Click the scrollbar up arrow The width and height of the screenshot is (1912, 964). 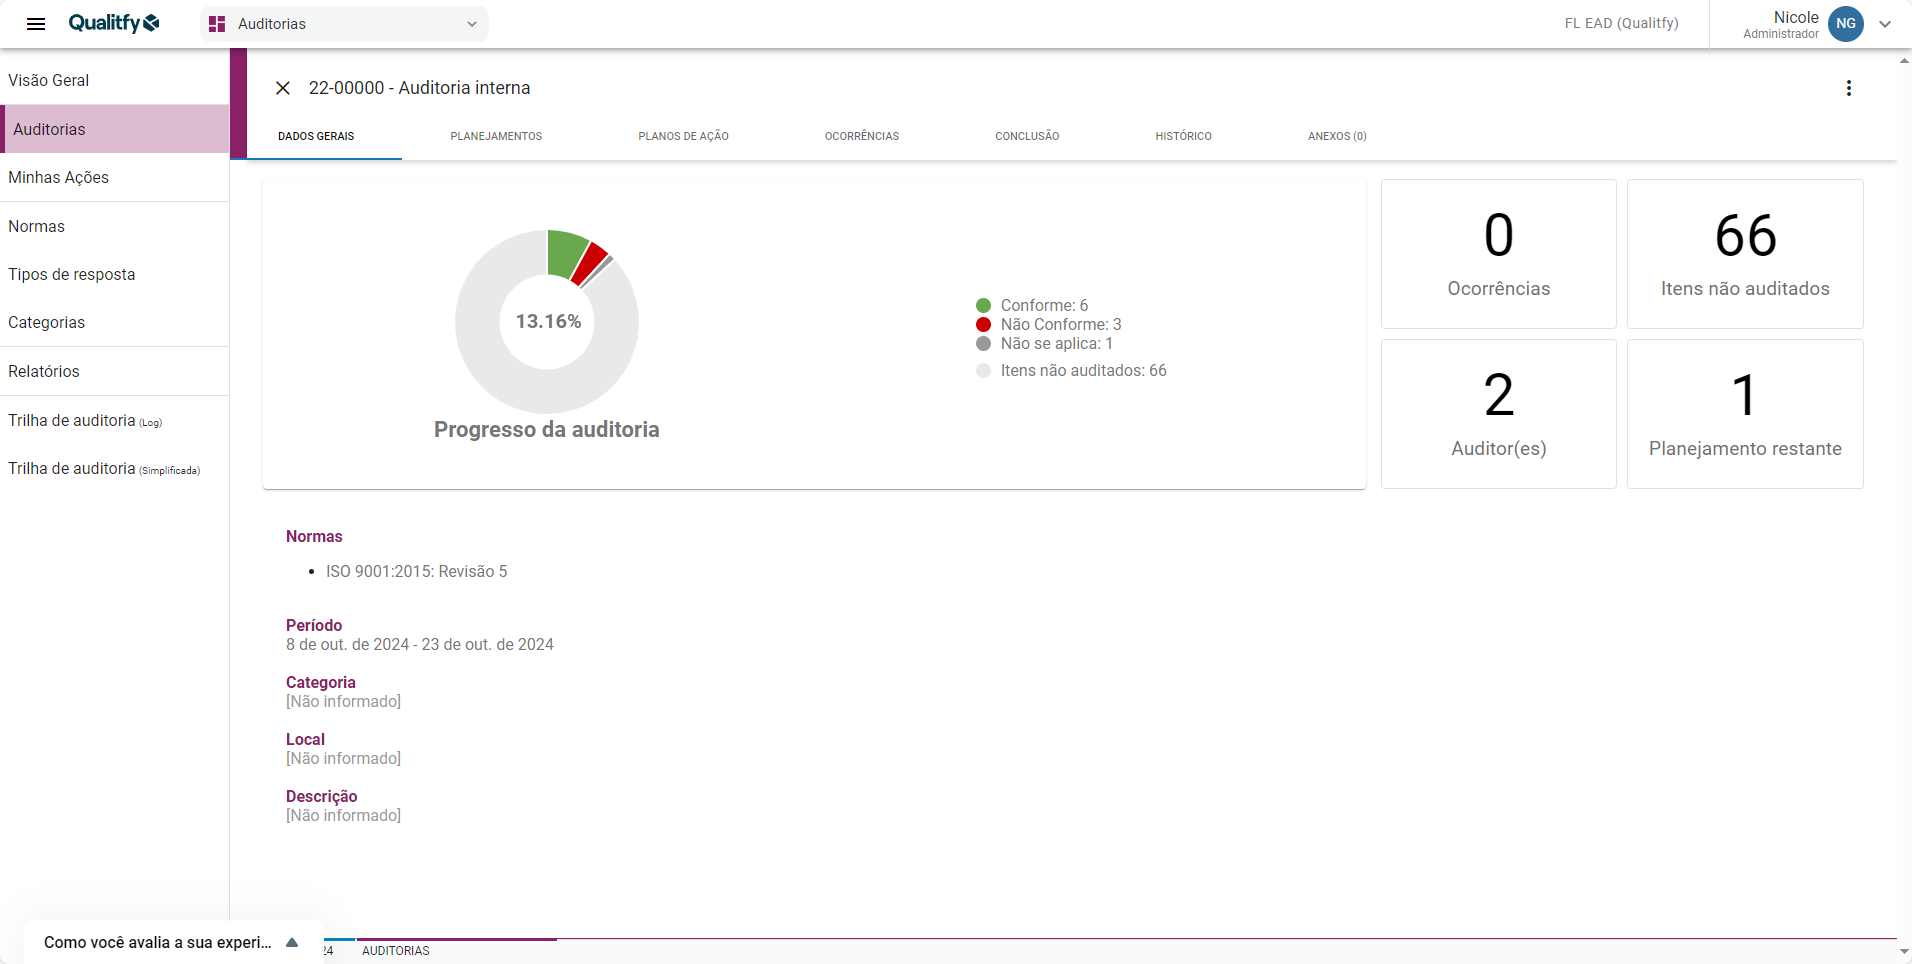(1904, 60)
